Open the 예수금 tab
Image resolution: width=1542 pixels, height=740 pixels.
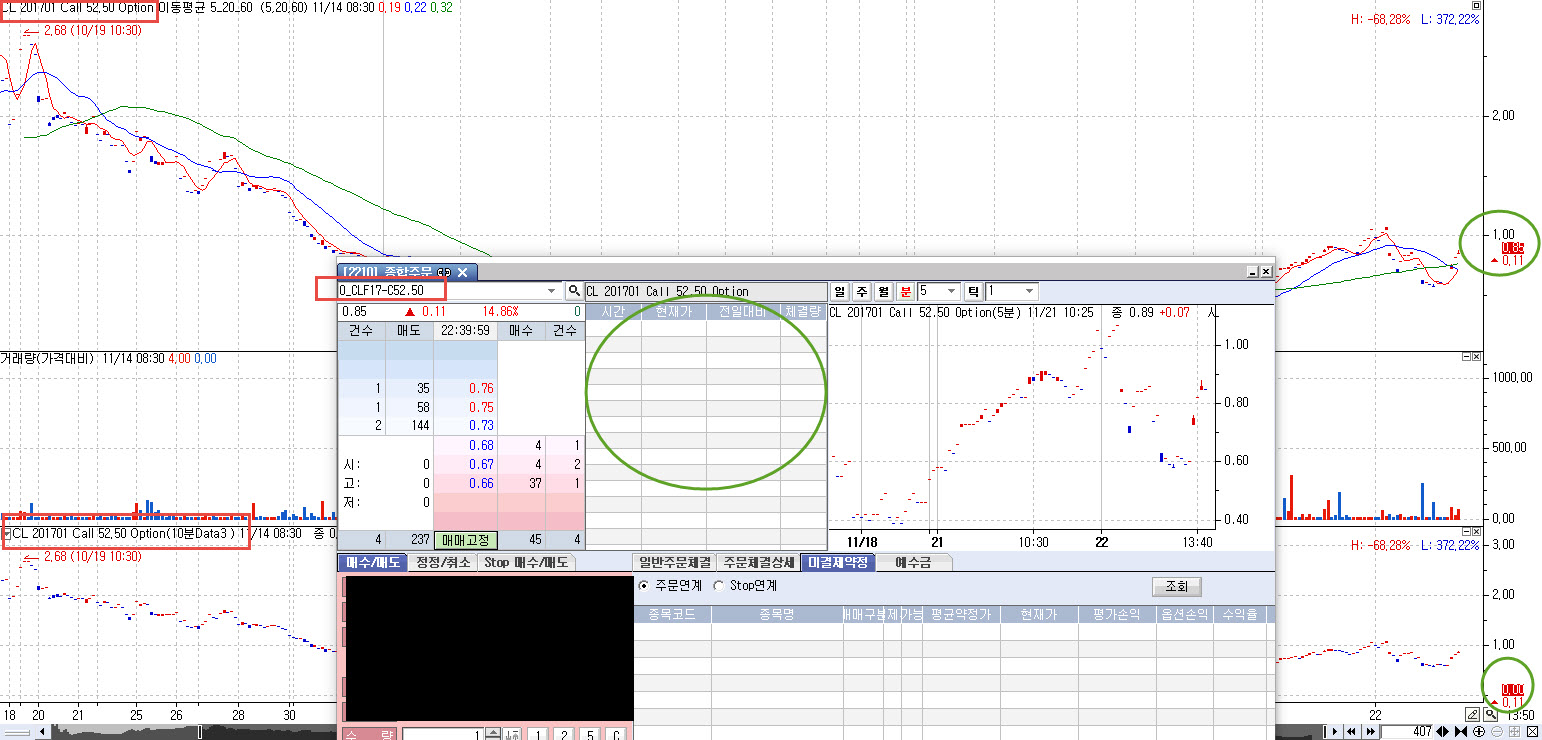click(x=913, y=562)
